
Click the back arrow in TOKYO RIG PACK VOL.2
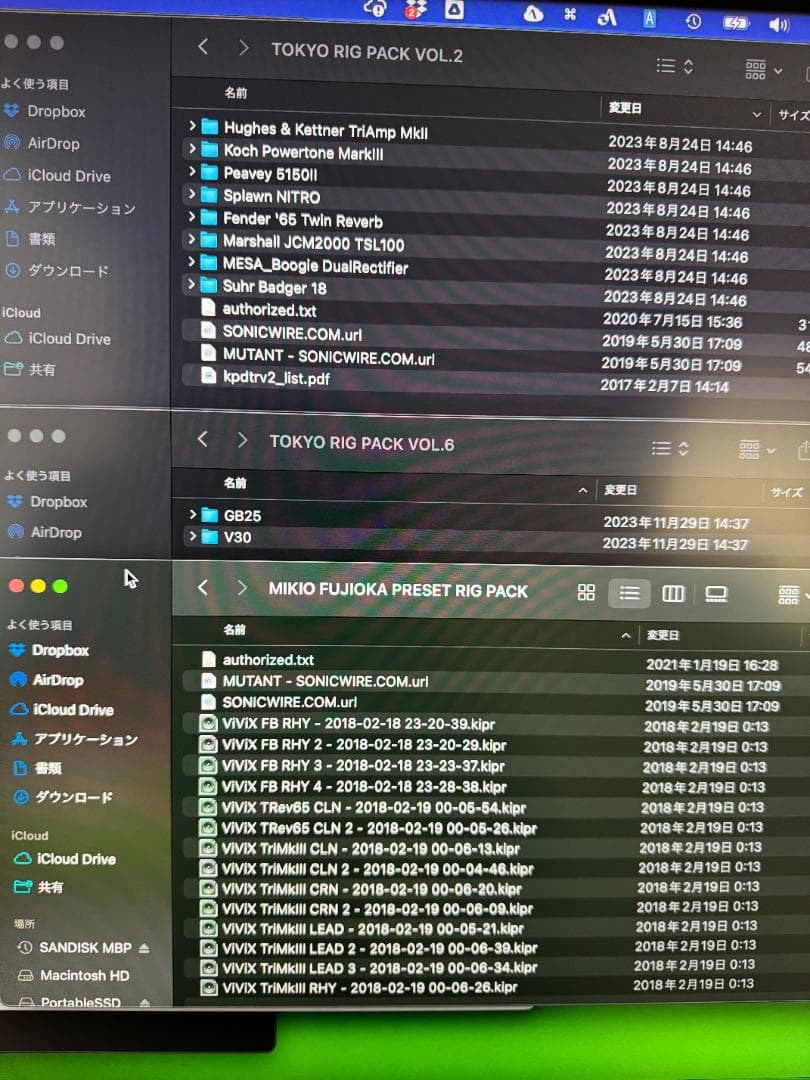coord(203,47)
